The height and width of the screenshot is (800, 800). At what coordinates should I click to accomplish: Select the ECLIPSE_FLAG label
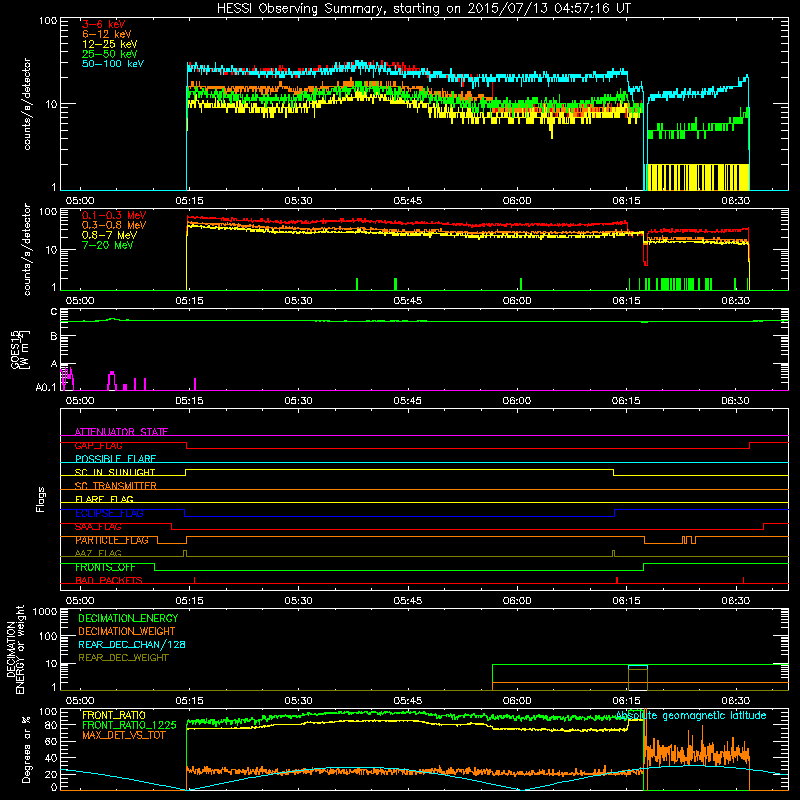pyautogui.click(x=109, y=513)
